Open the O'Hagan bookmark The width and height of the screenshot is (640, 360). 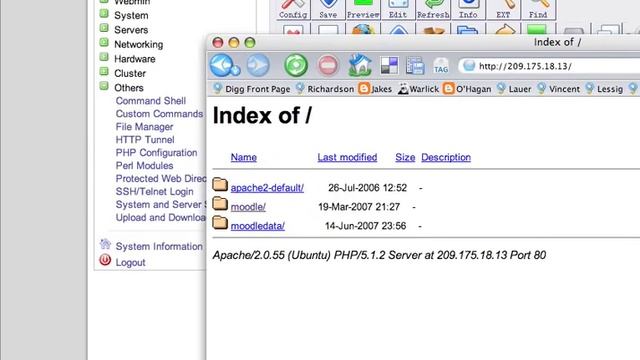coord(467,89)
